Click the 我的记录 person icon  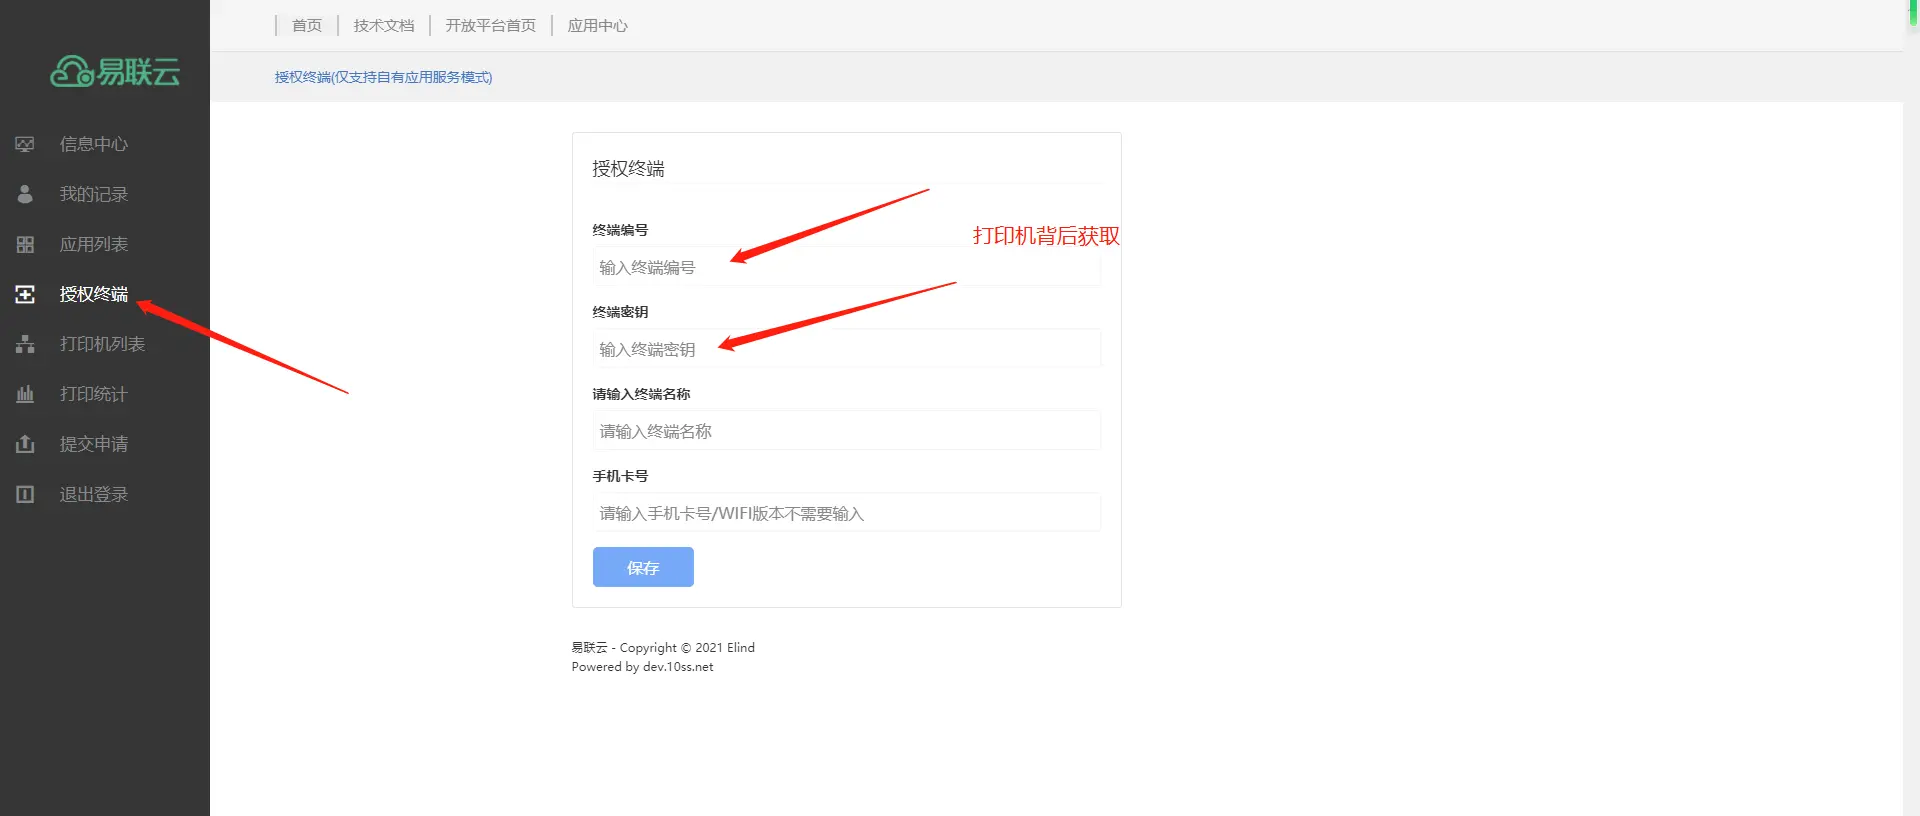click(25, 194)
